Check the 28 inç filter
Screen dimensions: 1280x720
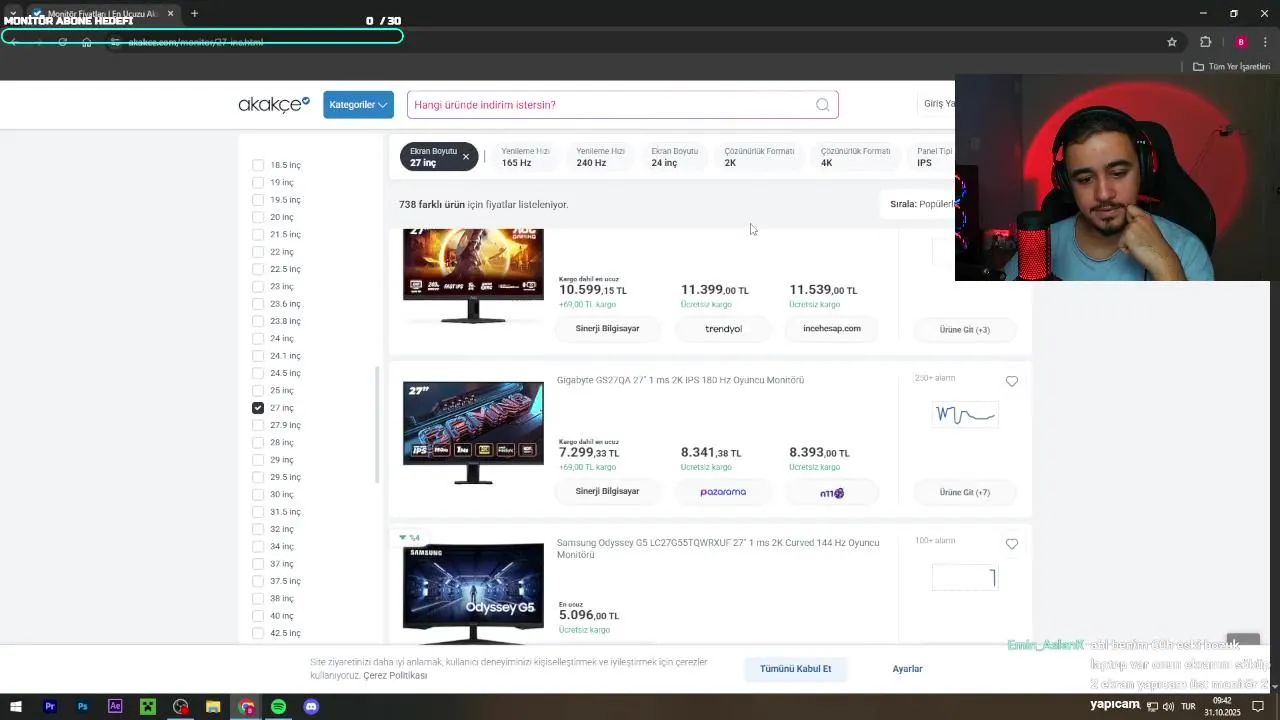(258, 442)
